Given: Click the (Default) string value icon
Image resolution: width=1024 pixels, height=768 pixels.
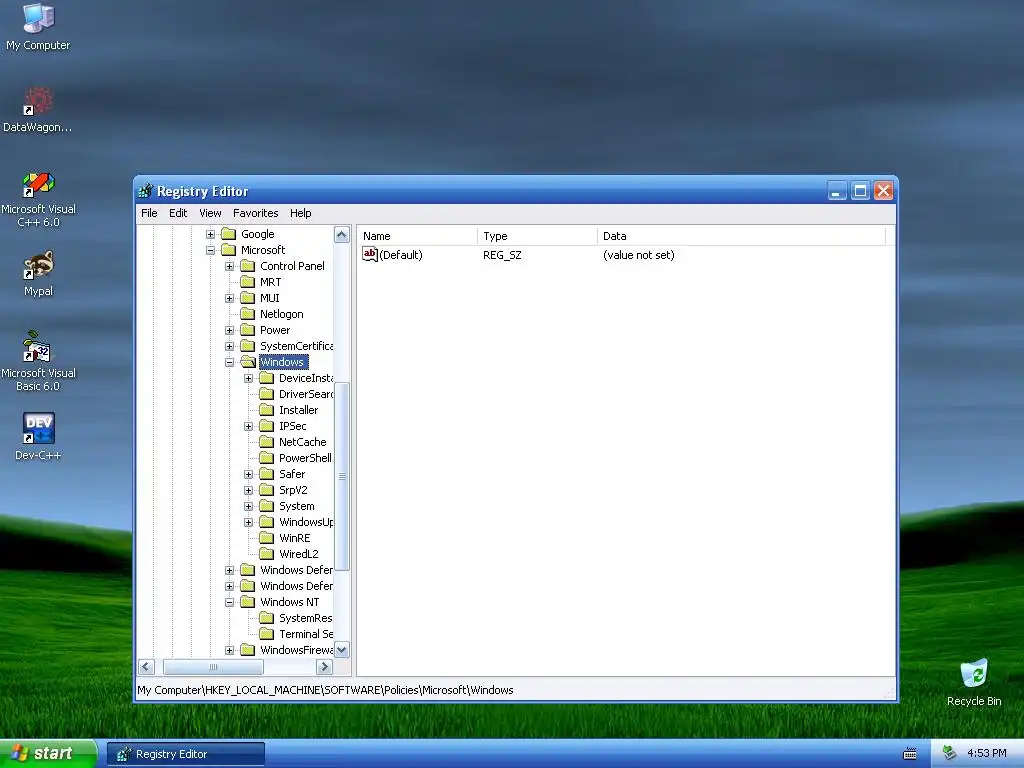Looking at the screenshot, I should click(x=370, y=255).
